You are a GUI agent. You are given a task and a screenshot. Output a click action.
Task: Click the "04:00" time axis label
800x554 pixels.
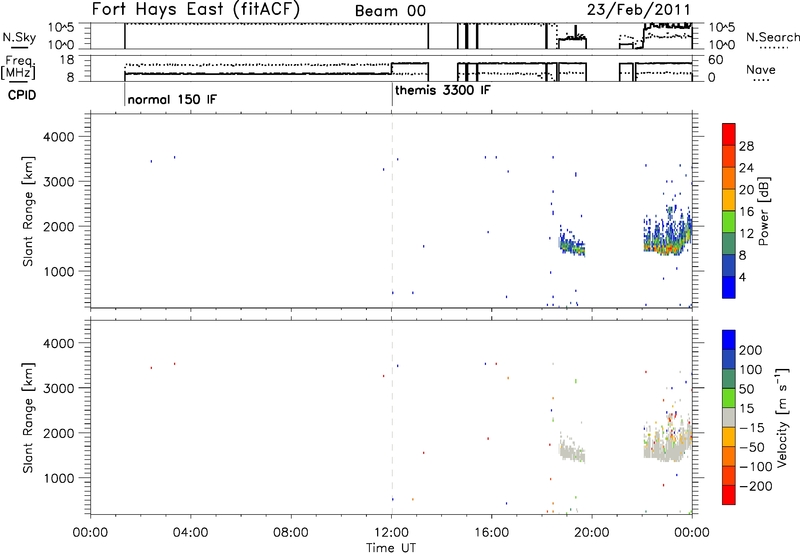(190, 533)
